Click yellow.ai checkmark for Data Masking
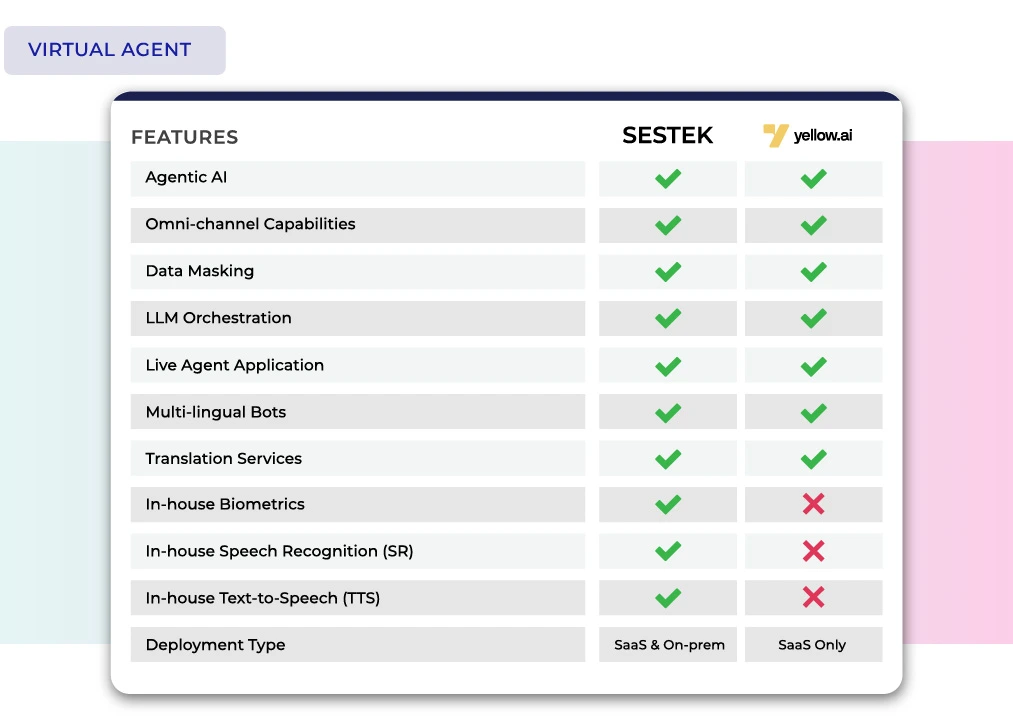1013x720 pixels. [813, 271]
